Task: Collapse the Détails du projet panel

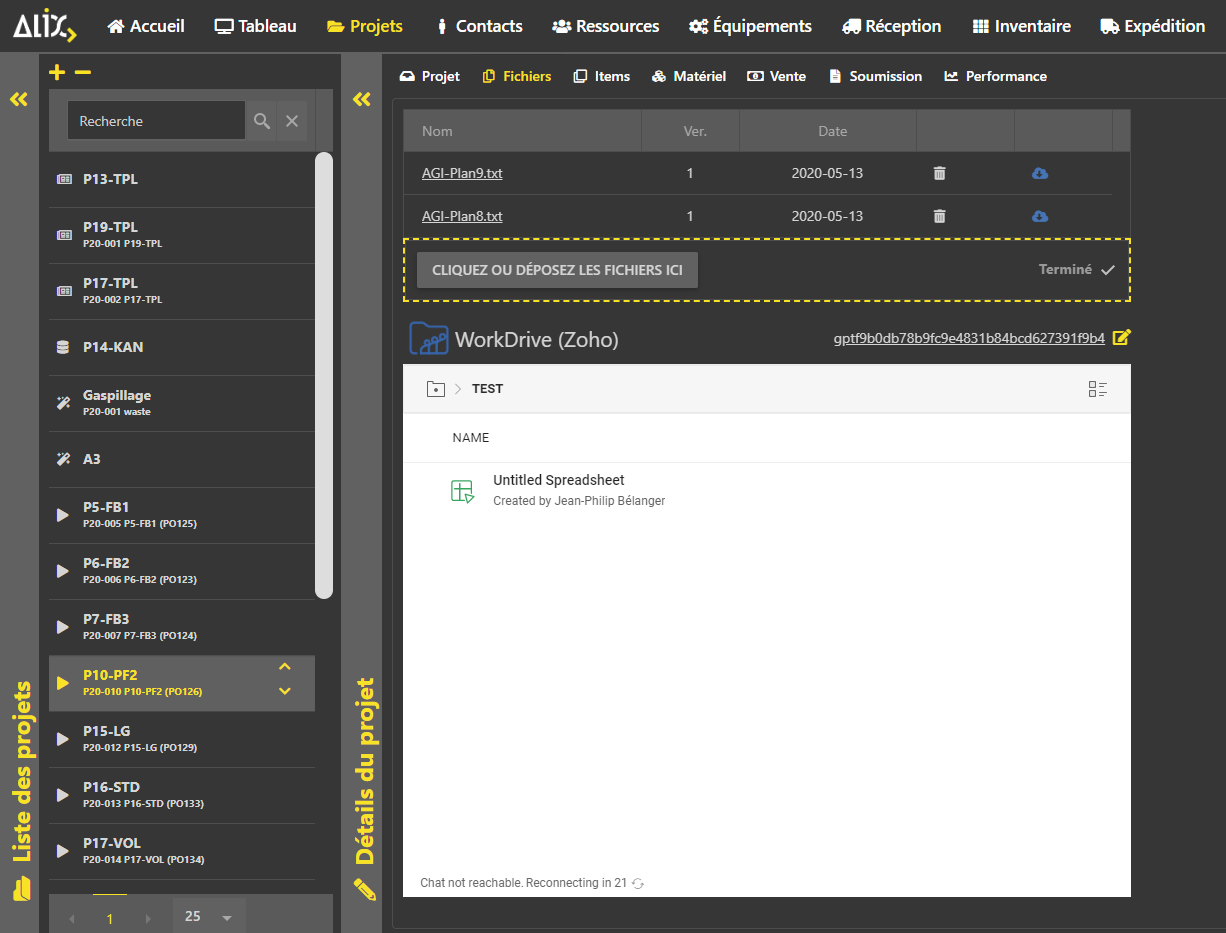Action: pos(362,99)
